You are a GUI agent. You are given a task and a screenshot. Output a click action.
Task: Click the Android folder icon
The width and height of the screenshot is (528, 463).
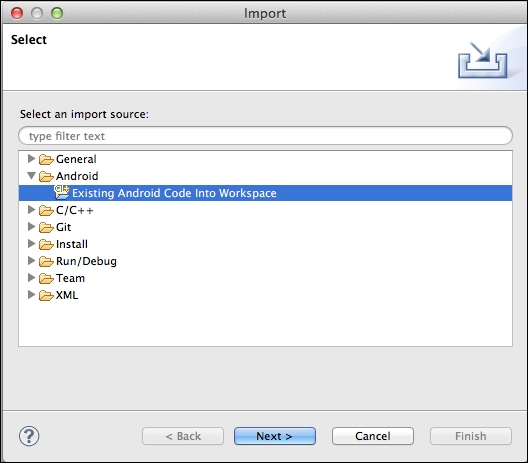[46, 176]
